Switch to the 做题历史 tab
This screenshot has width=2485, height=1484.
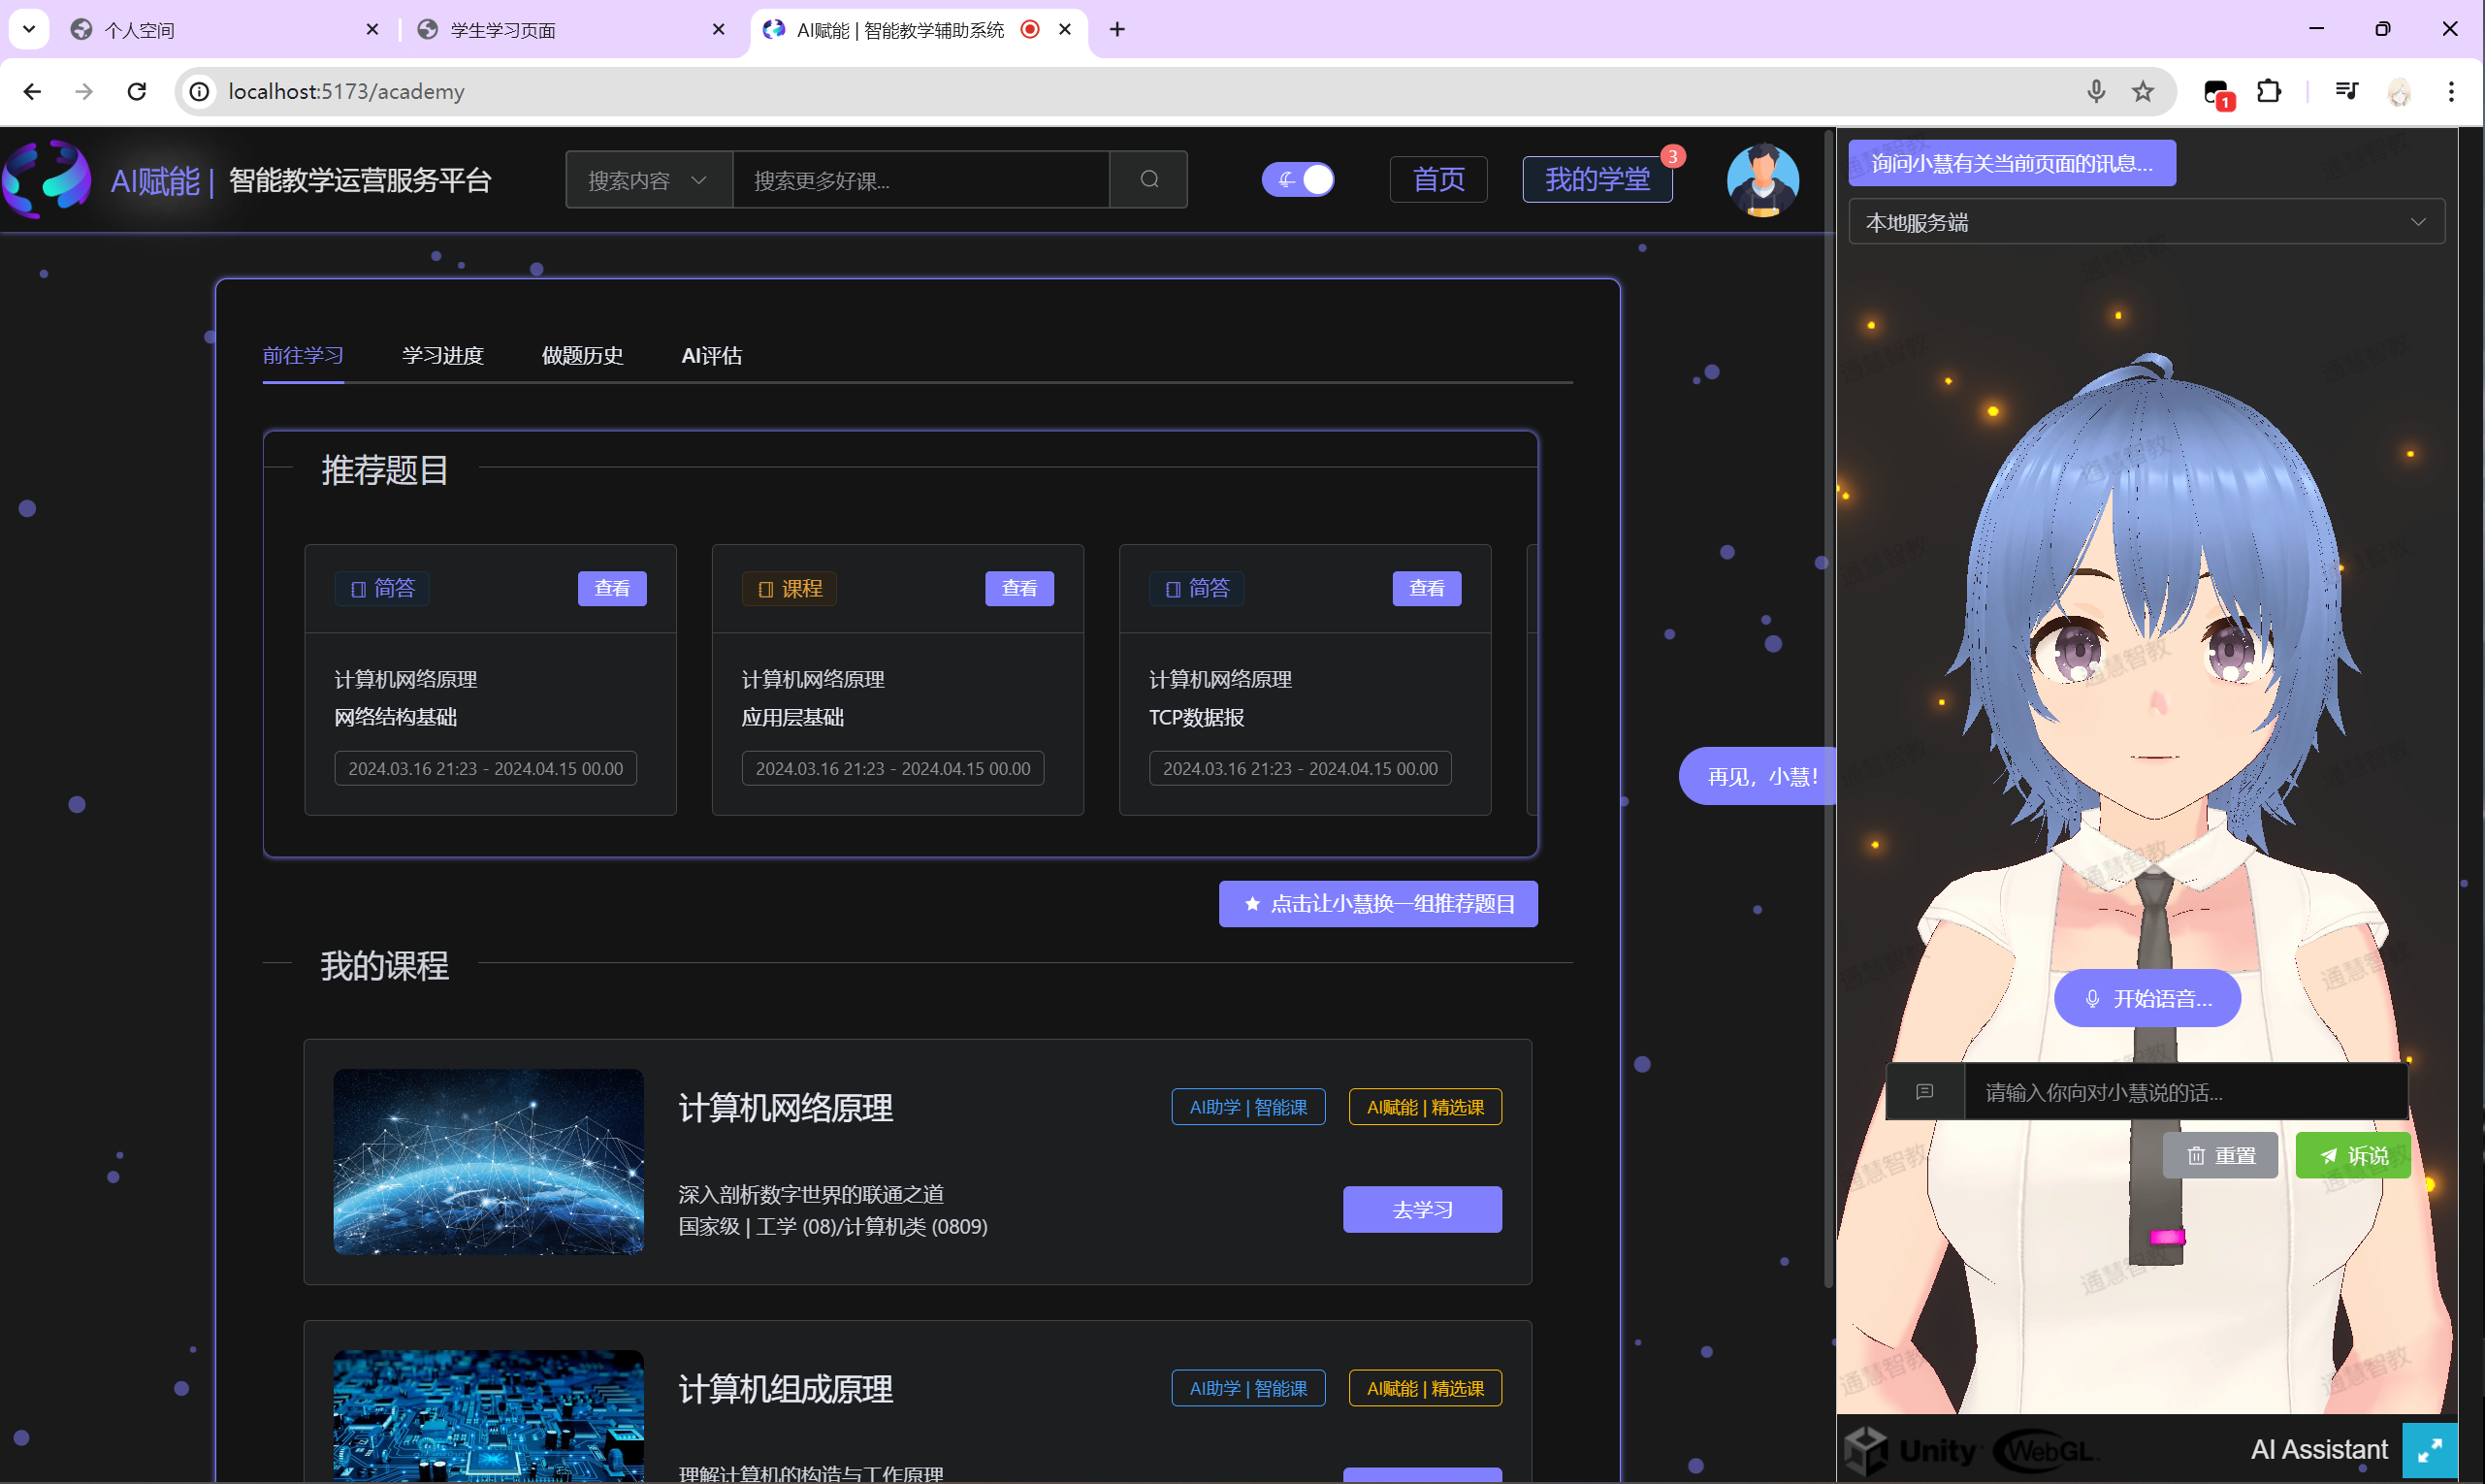(x=582, y=355)
